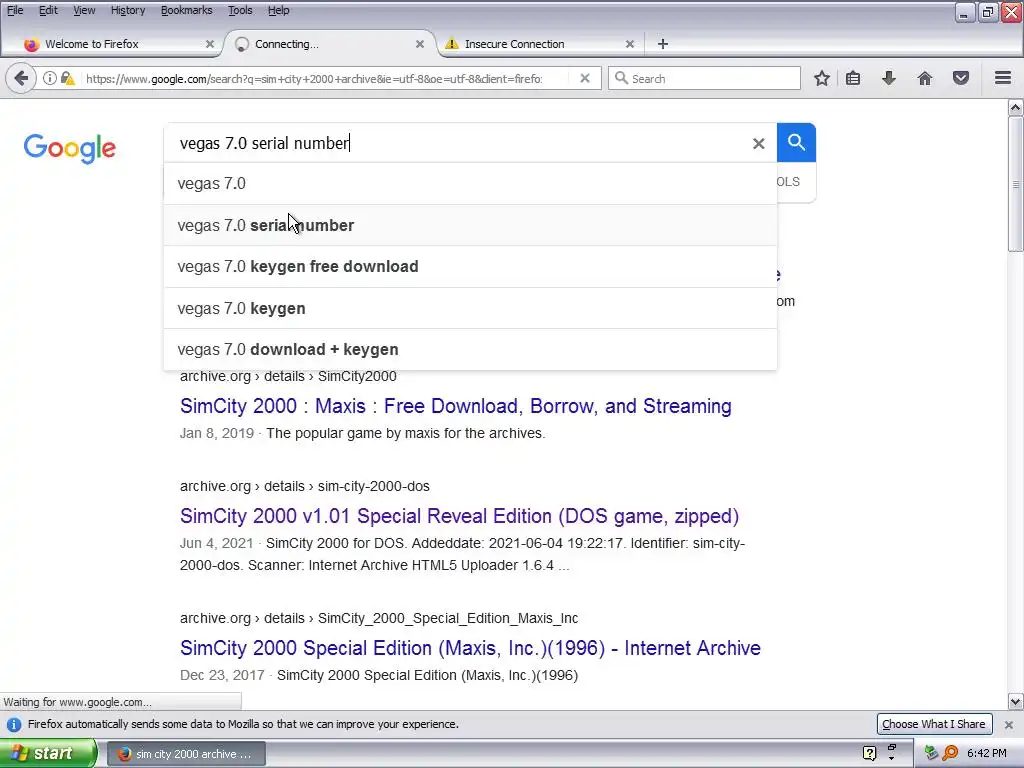The height and width of the screenshot is (768, 1024).
Task: Click magnifier icon in Firefox search box
Action: [x=622, y=78]
